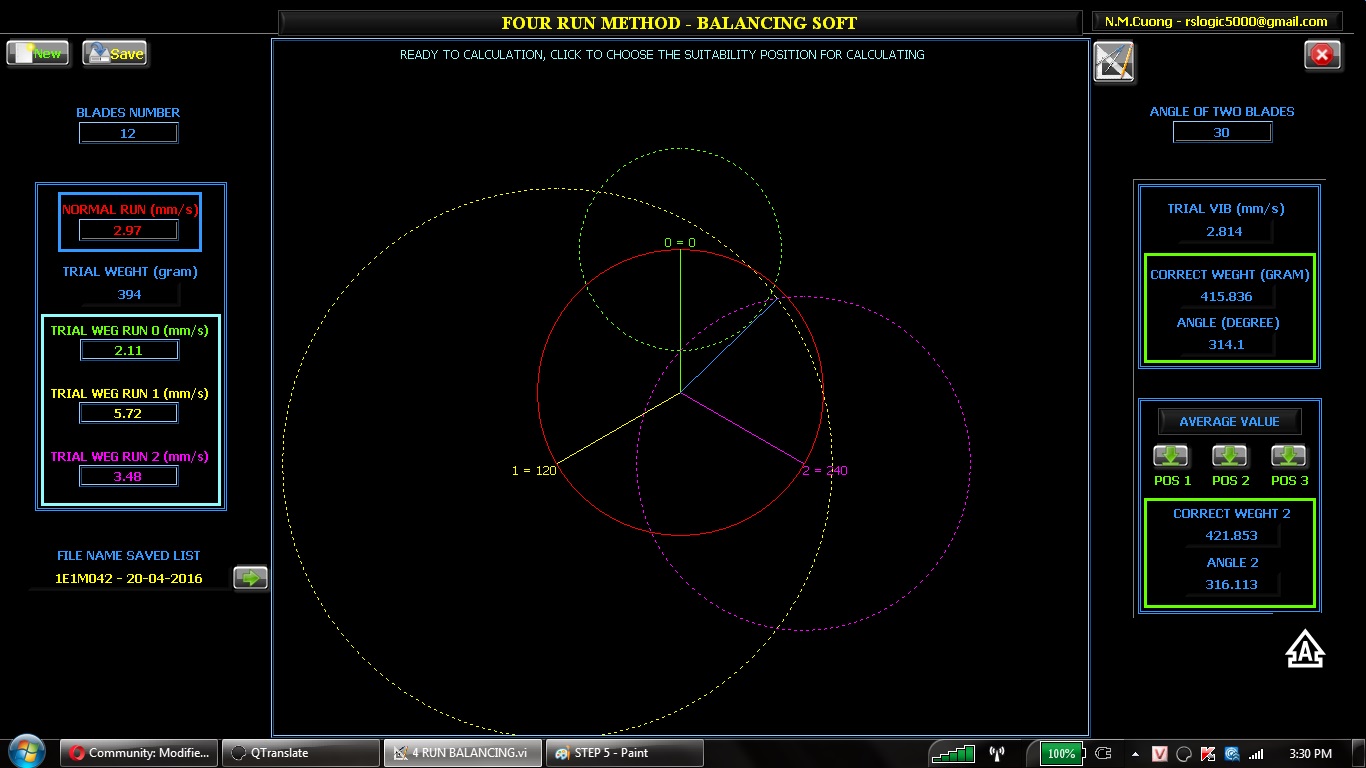Click the blue wave tray icon
Screen dimensions: 1366x768
(1232, 754)
